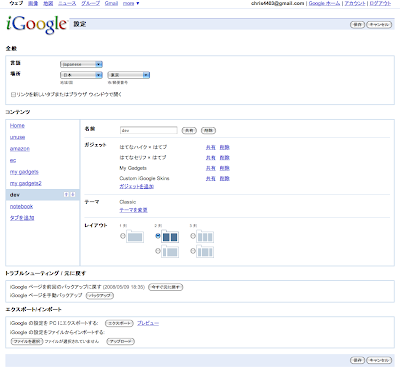This screenshot has height=378, width=400.
Task: Share the My Gadgets gadget
Action: (210, 168)
